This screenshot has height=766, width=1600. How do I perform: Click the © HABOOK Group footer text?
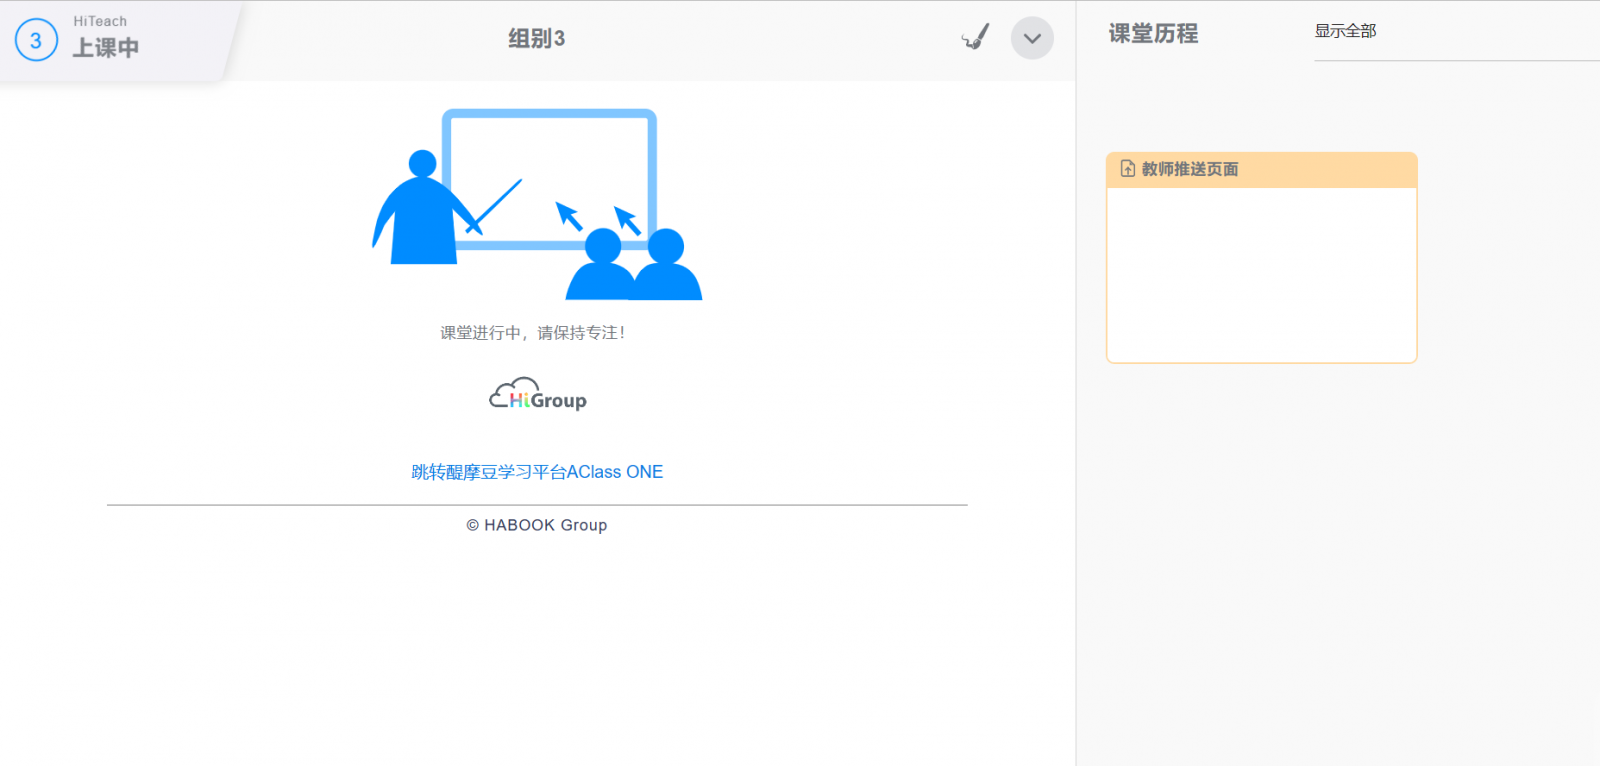[537, 525]
